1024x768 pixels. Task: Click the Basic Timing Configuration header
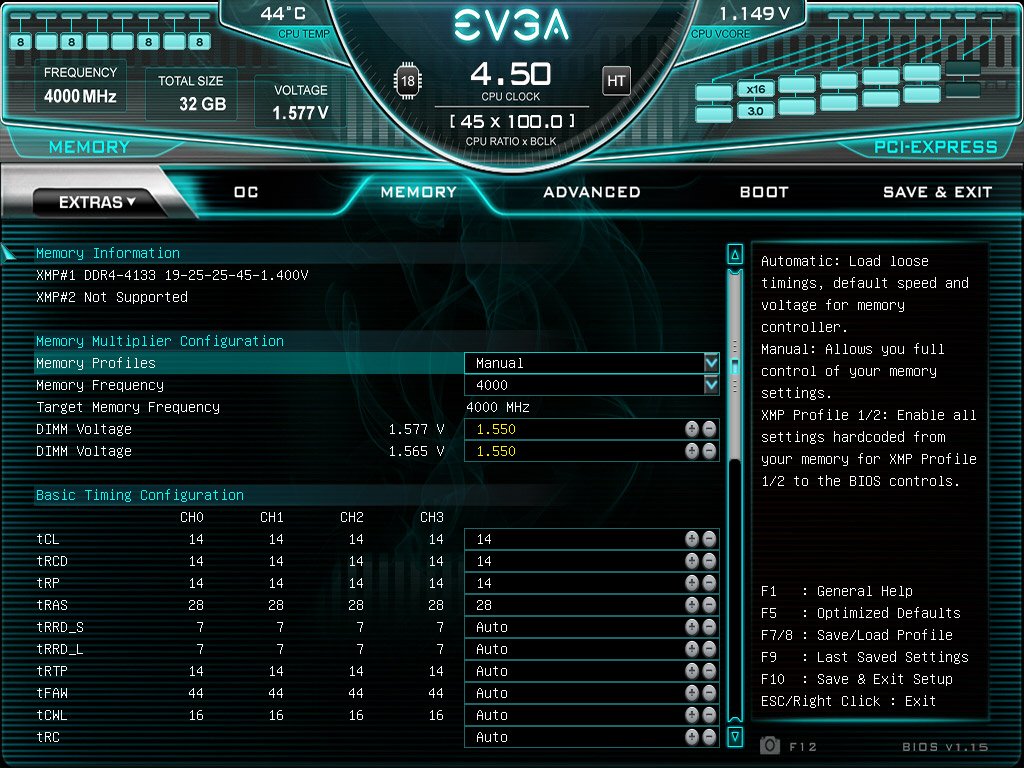(140, 495)
